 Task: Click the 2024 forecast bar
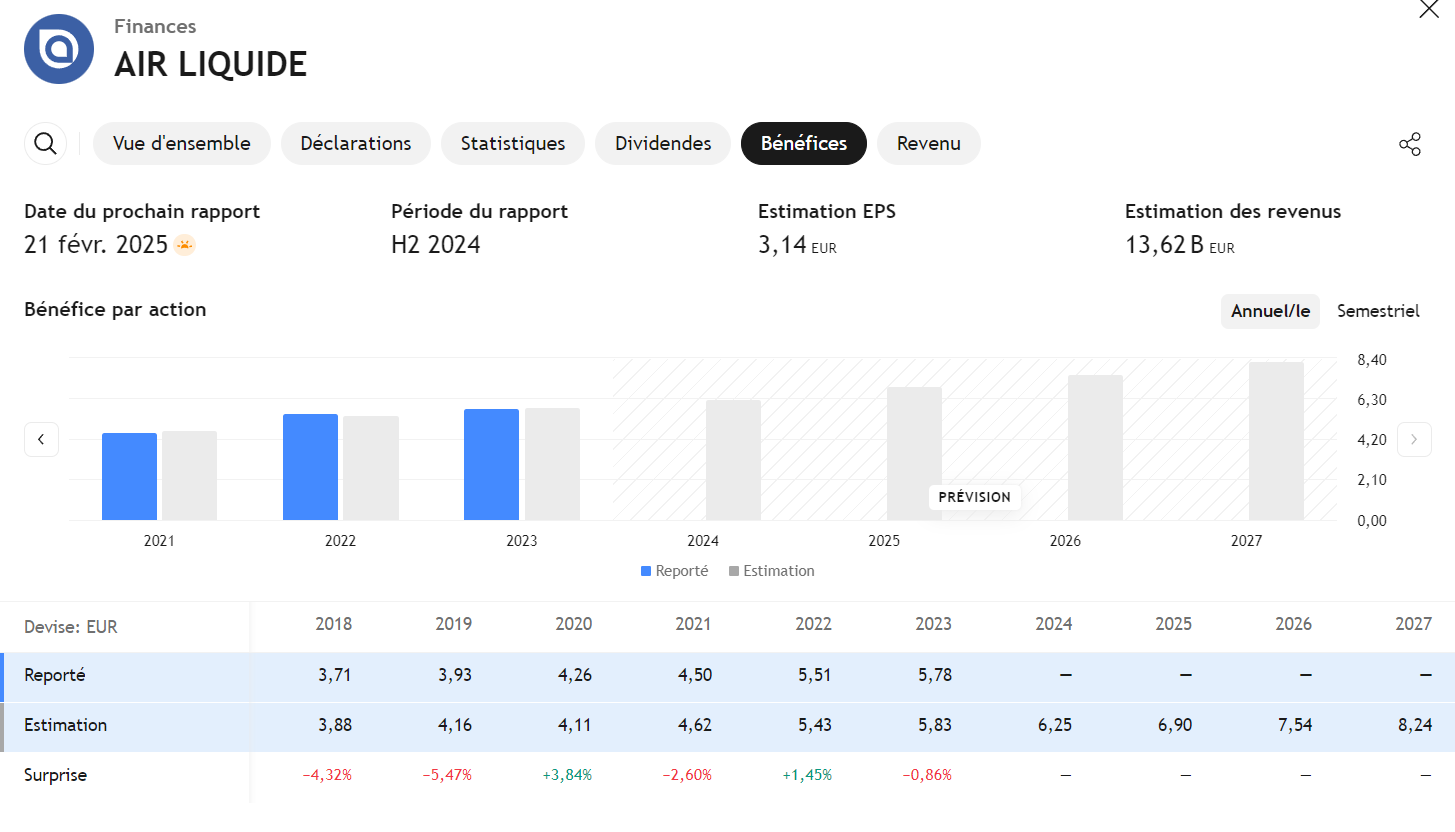pyautogui.click(x=733, y=460)
